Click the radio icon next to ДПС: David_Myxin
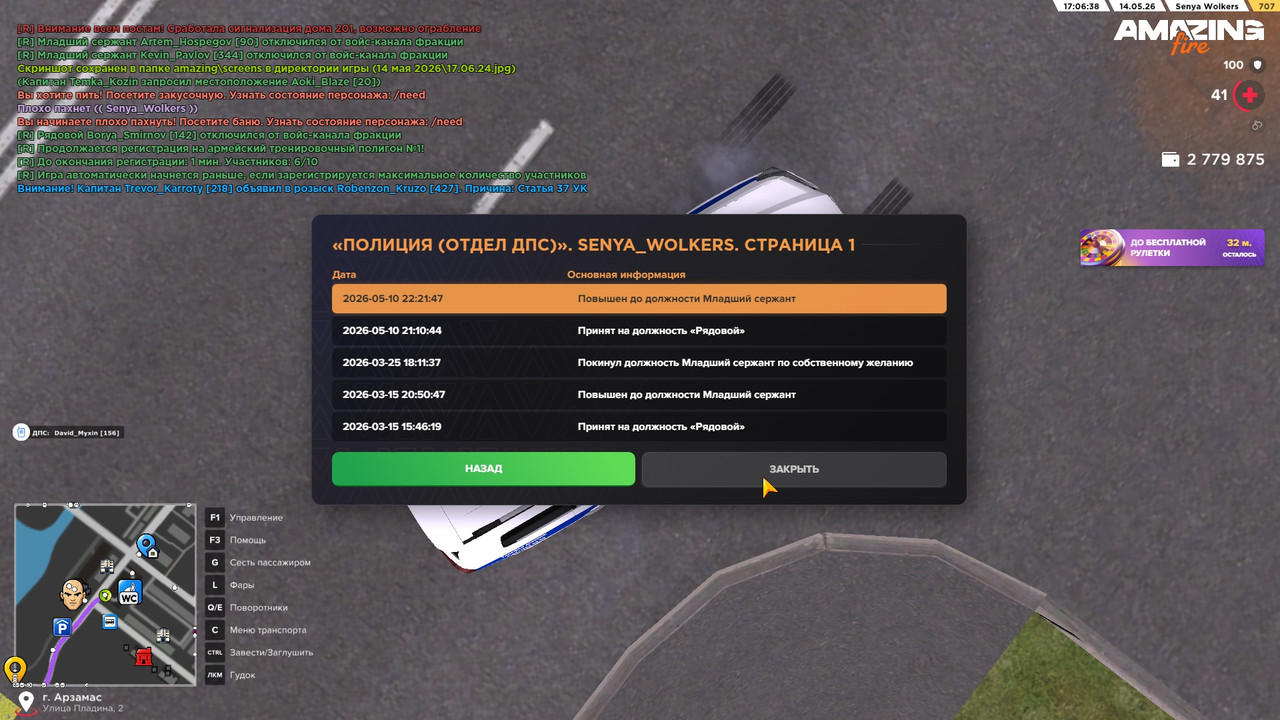 (21, 432)
